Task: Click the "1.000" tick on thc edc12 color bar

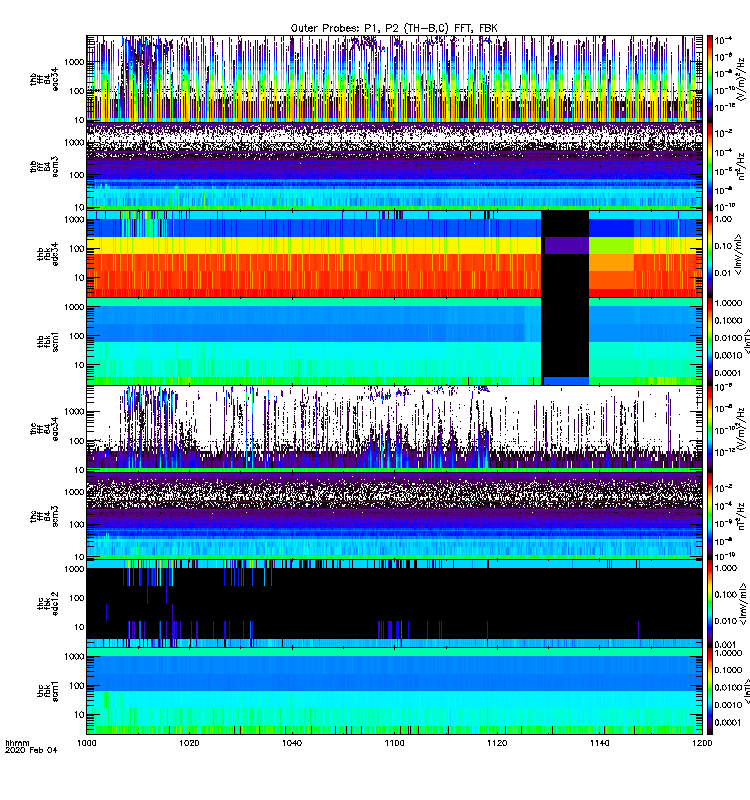Action: [726, 568]
